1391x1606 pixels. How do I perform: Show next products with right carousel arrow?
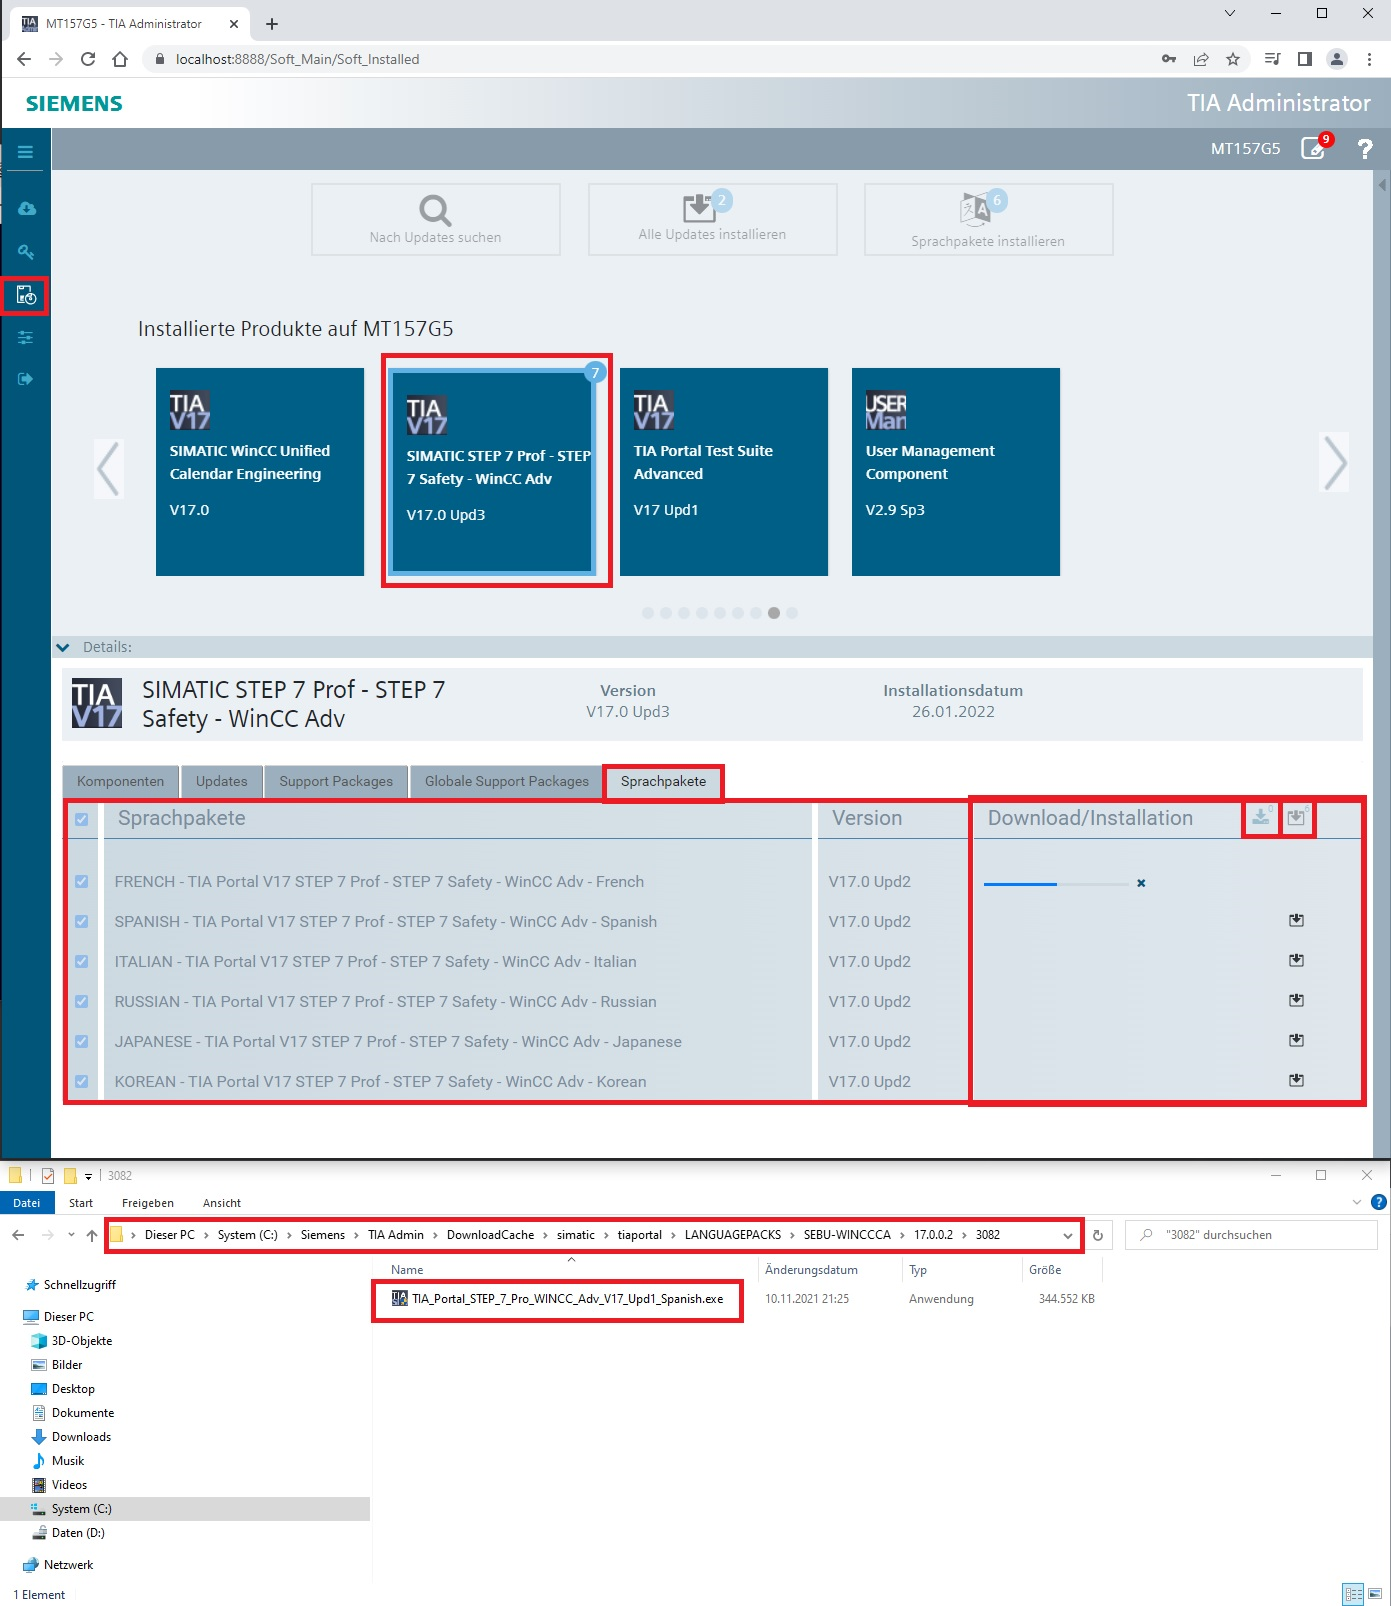pyautogui.click(x=1335, y=463)
